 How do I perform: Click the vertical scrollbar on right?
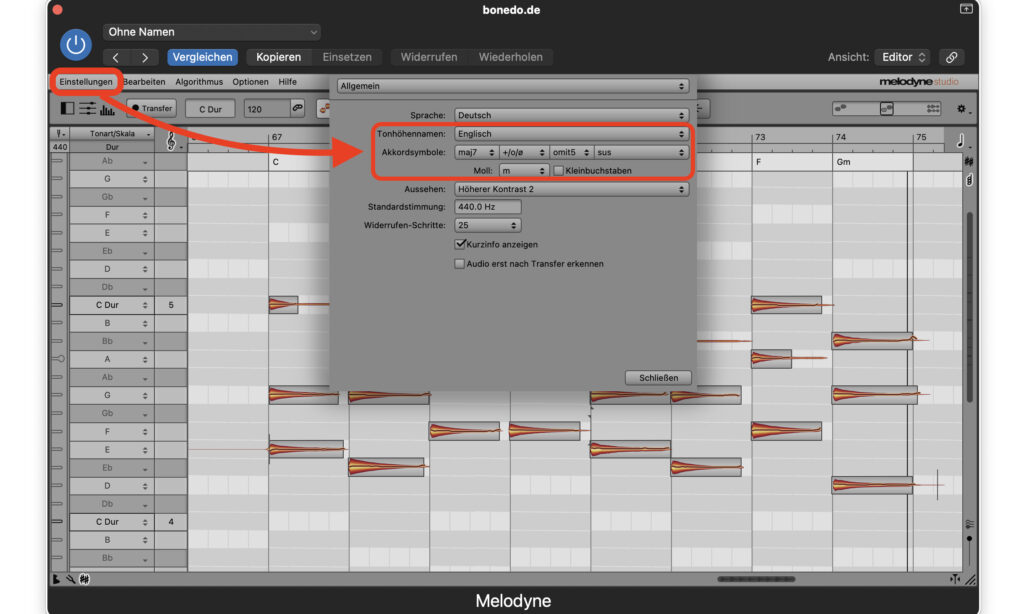(970, 307)
